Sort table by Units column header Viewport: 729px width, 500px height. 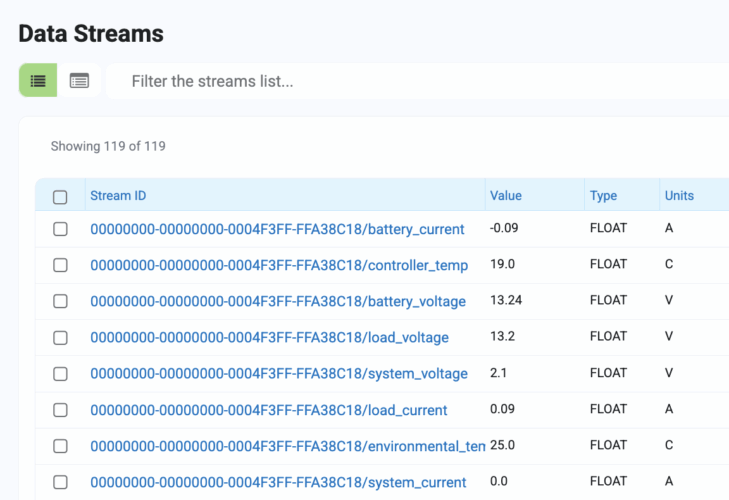pos(679,196)
